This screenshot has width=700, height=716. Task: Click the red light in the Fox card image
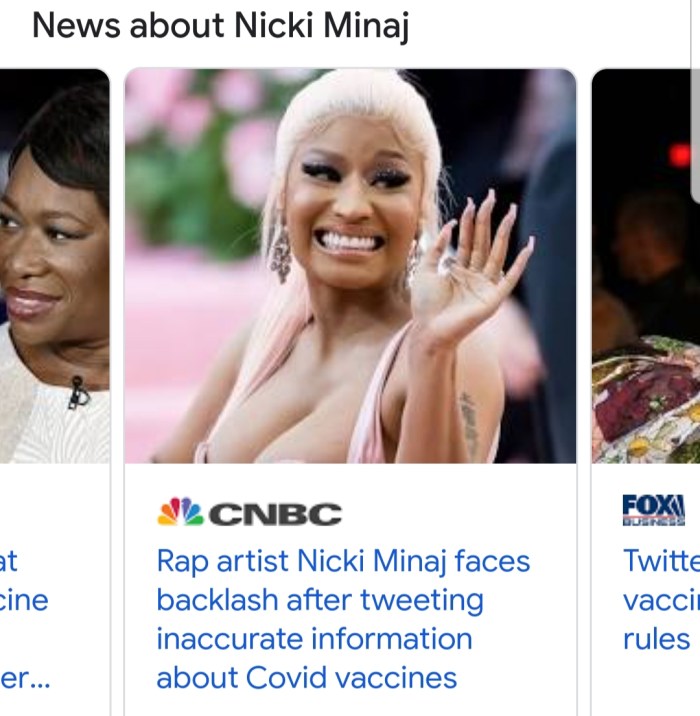pos(680,155)
